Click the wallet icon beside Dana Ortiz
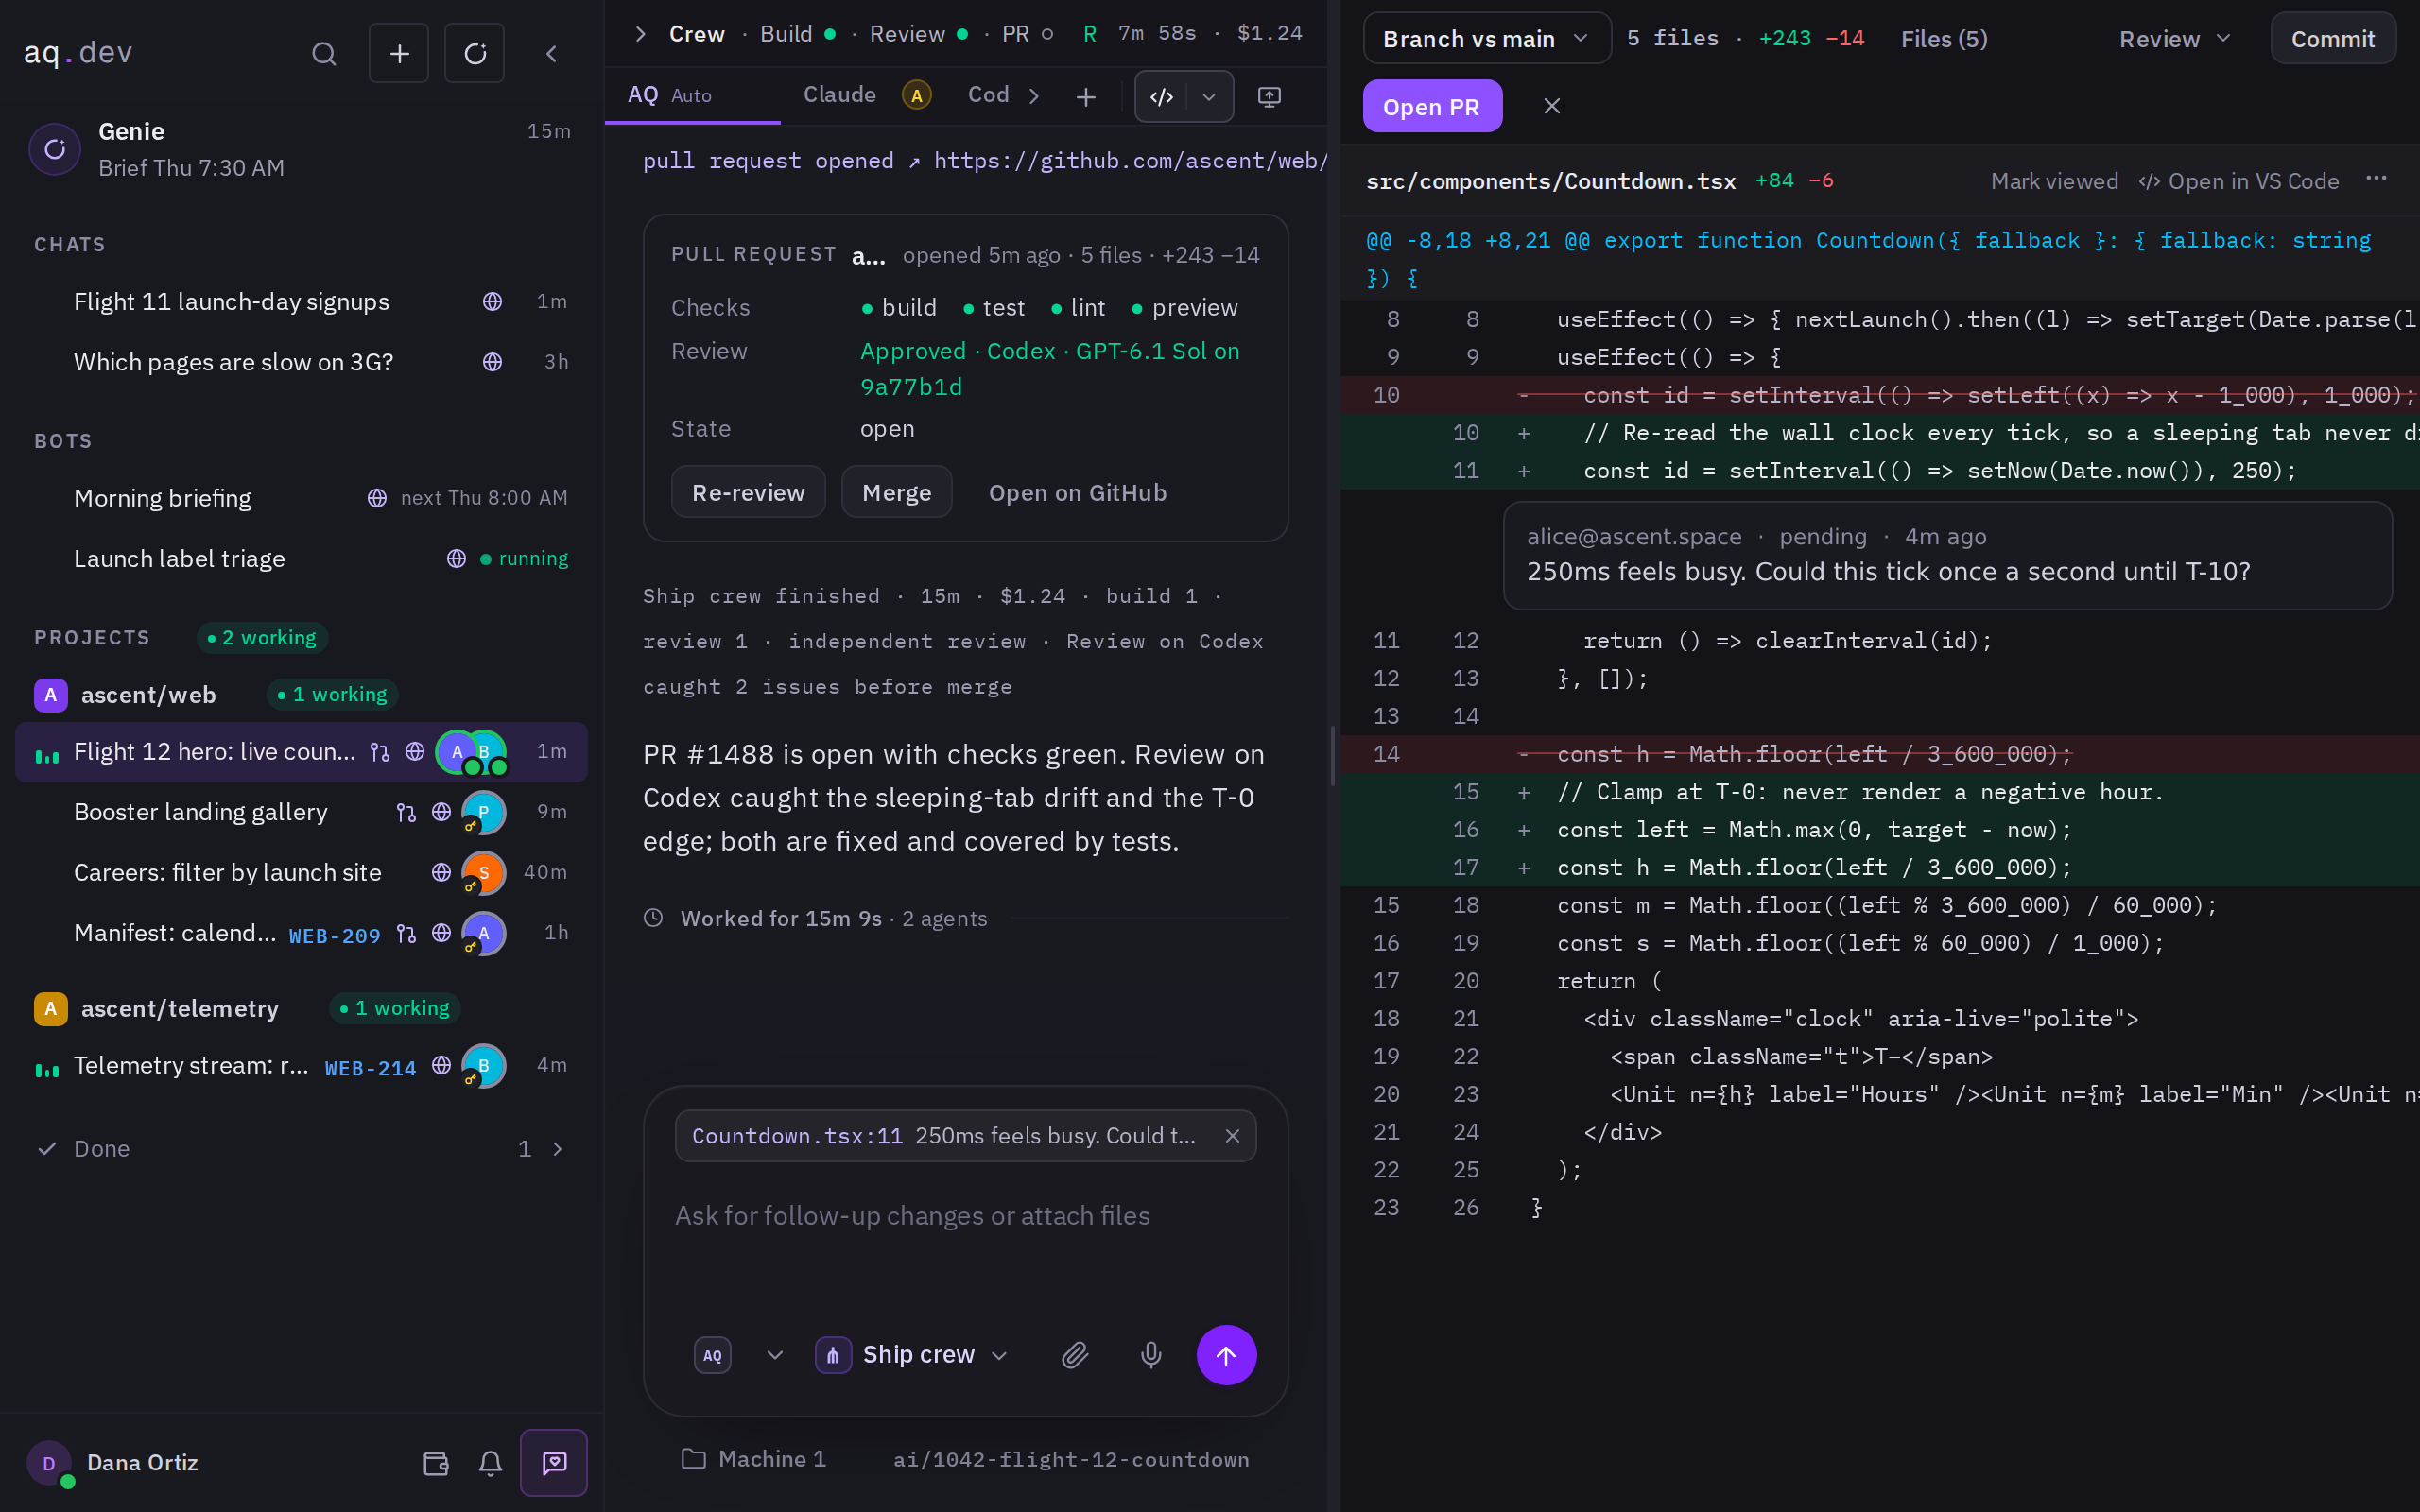 pos(435,1463)
